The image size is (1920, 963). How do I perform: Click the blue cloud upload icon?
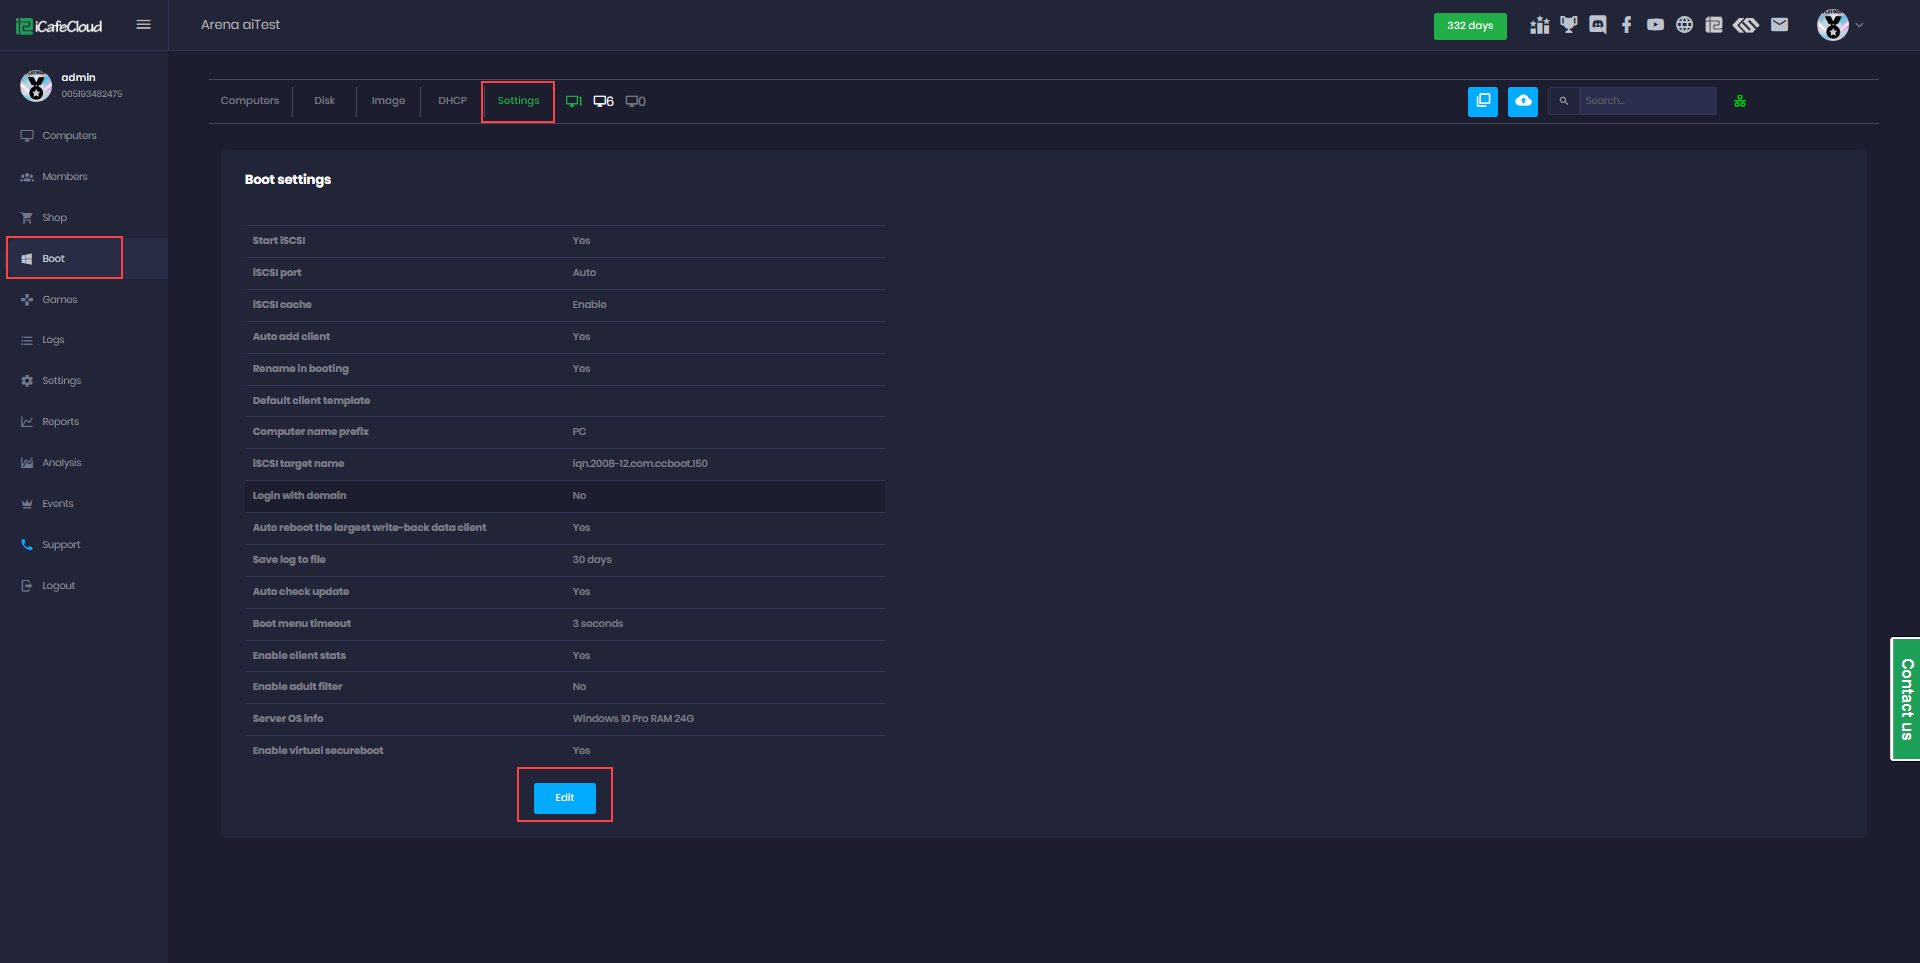pyautogui.click(x=1522, y=101)
